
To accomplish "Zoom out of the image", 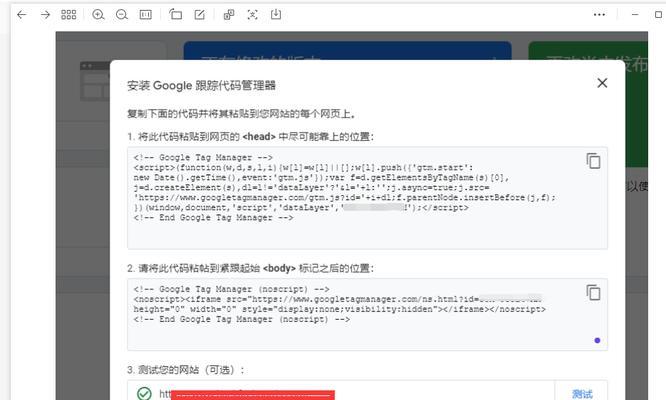I will 122,15.
